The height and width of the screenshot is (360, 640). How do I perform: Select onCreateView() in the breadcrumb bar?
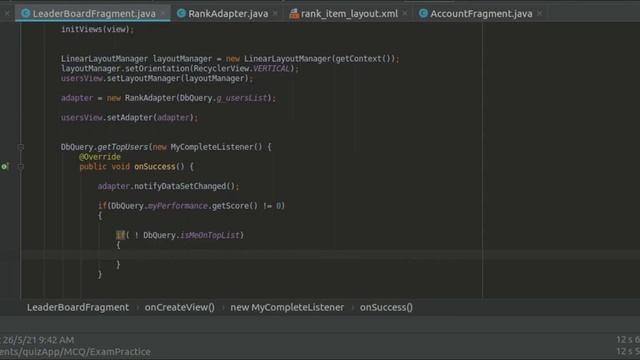[180, 307]
